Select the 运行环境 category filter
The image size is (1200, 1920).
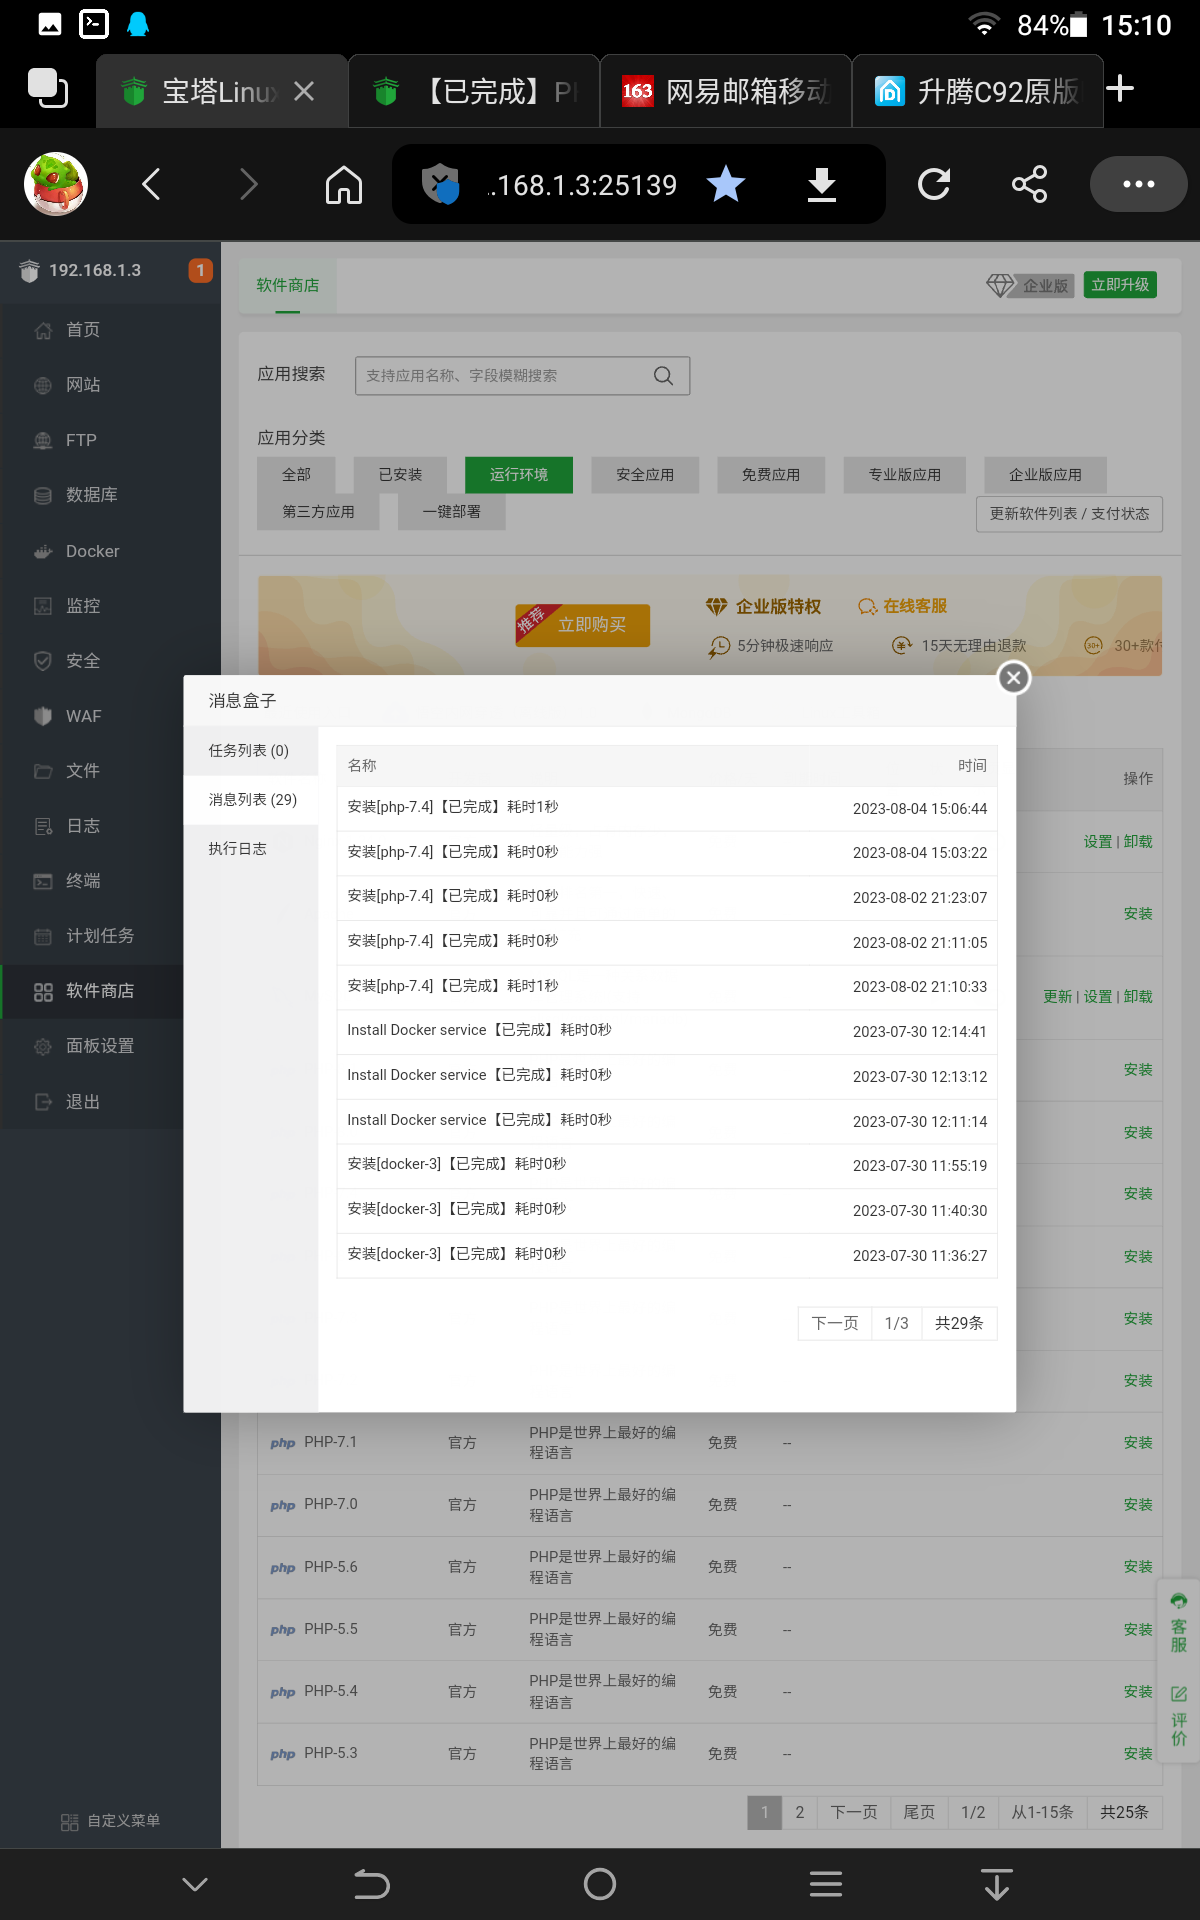click(519, 475)
